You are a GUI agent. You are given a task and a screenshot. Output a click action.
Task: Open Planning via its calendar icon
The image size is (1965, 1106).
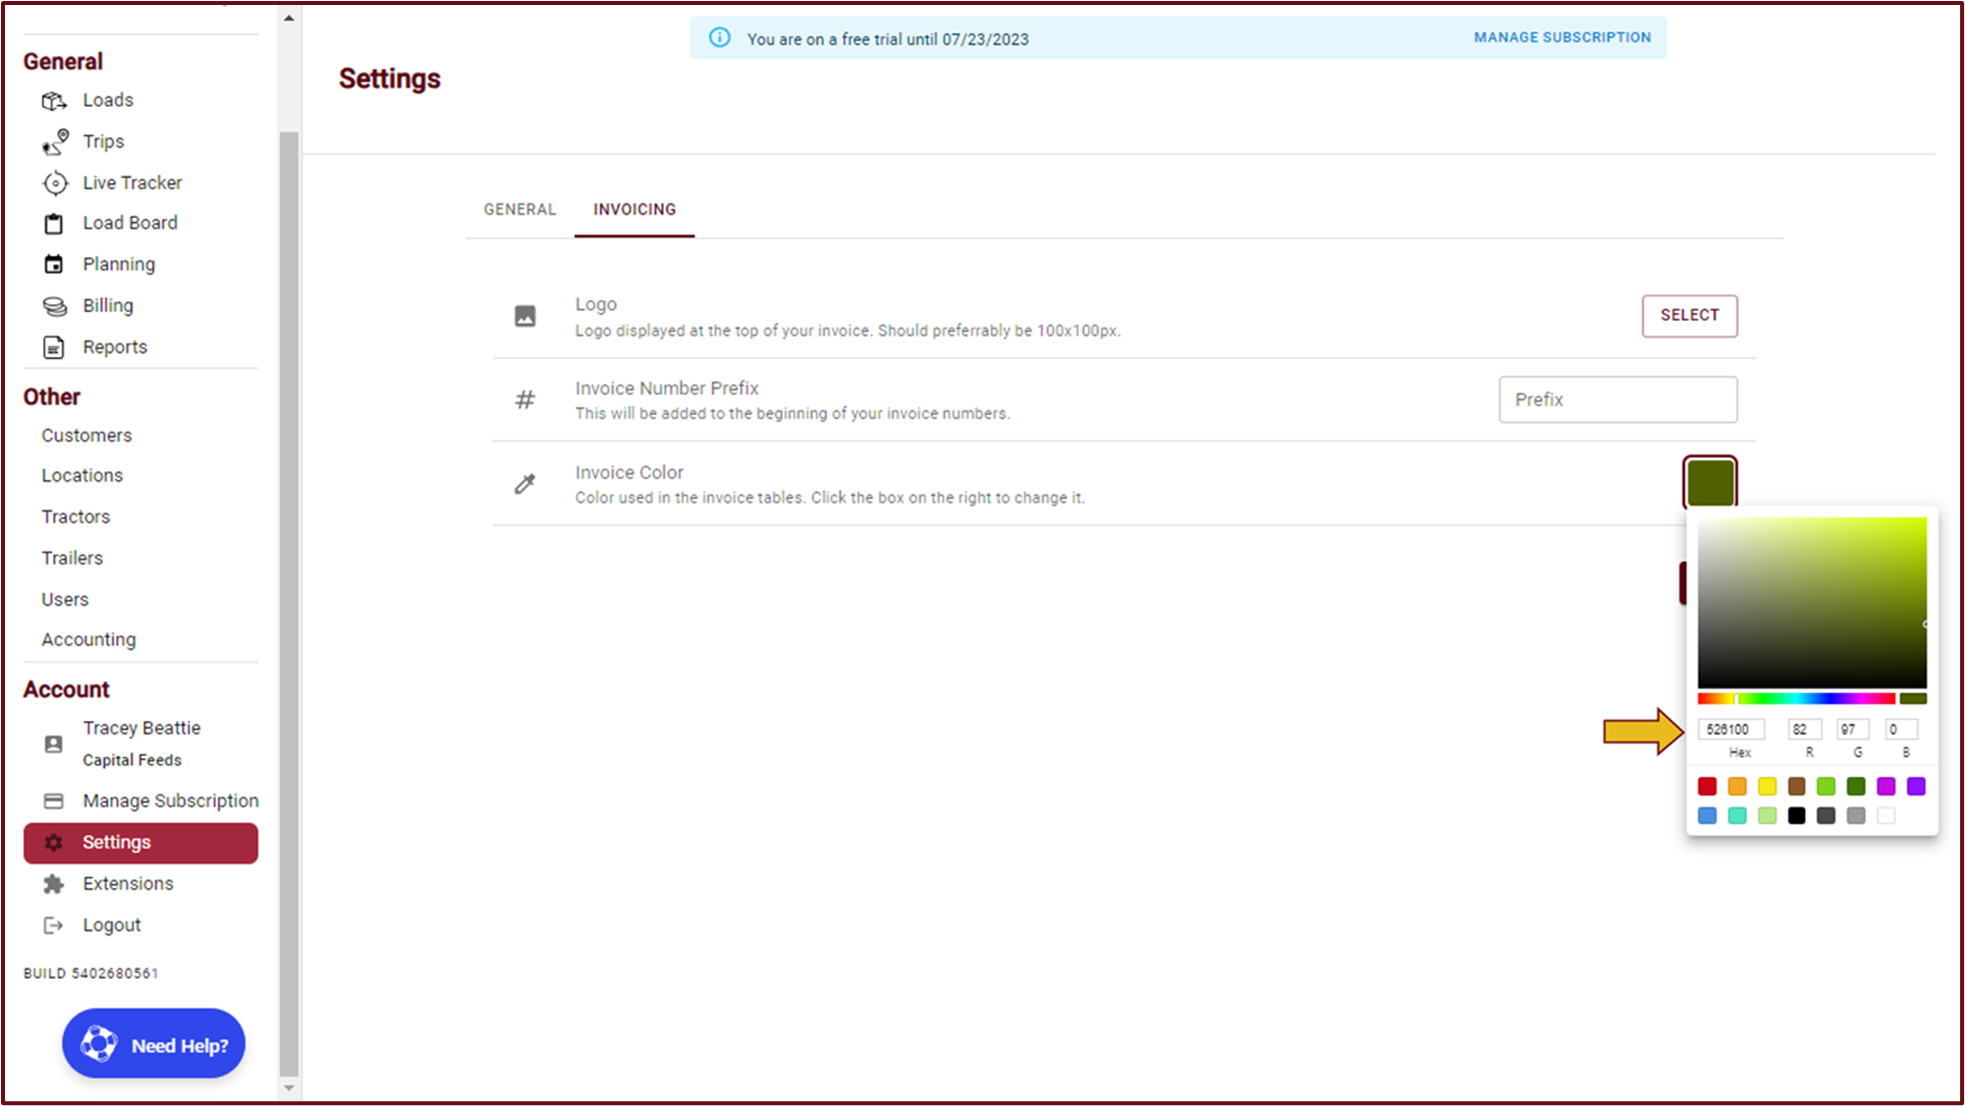(54, 265)
